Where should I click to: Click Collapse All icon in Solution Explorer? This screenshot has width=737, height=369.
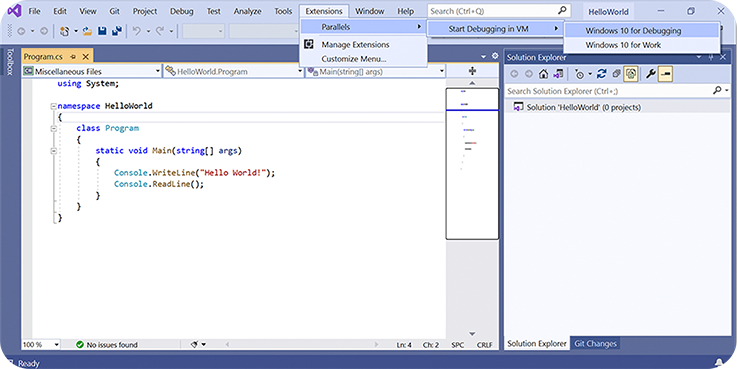point(616,74)
